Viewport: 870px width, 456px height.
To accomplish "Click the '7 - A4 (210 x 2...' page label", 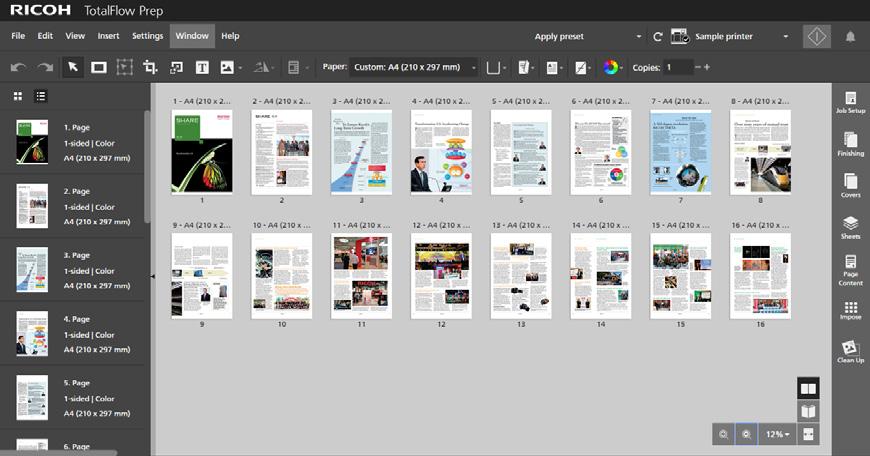I will tap(680, 101).
